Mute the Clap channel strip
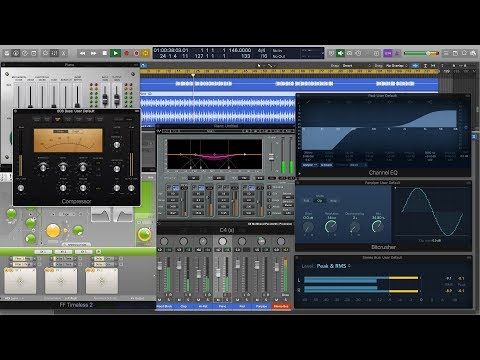The width and height of the screenshot is (480, 360). coord(179,300)
